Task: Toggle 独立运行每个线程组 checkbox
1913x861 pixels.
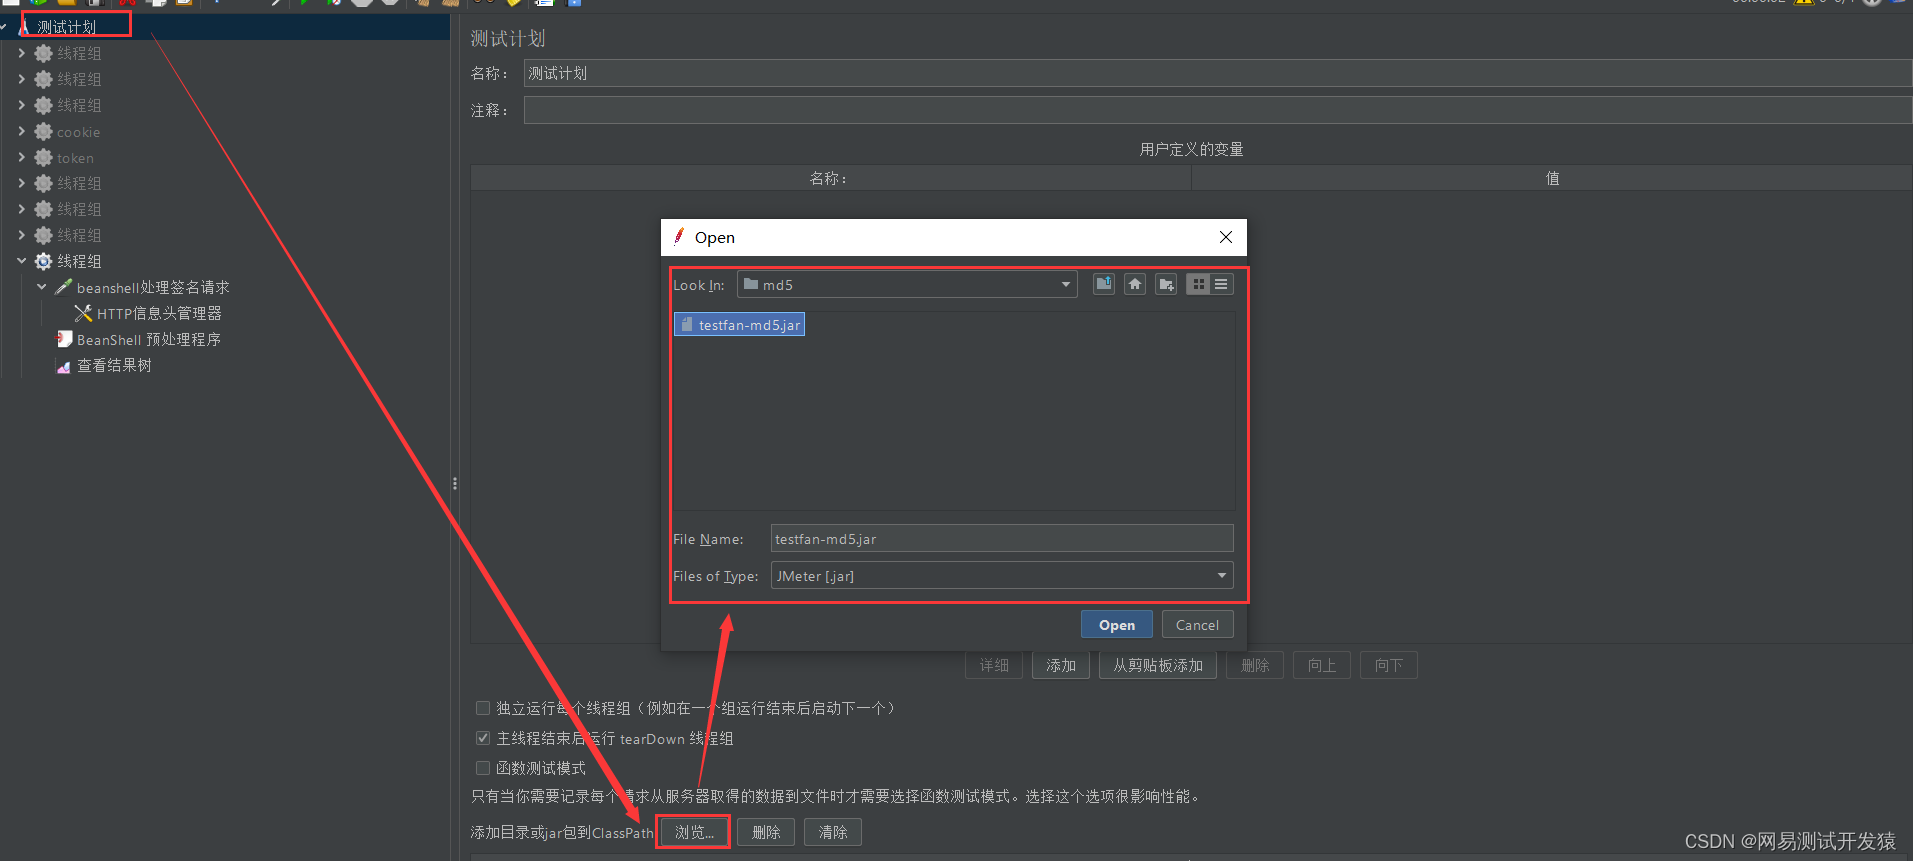Action: (x=483, y=708)
